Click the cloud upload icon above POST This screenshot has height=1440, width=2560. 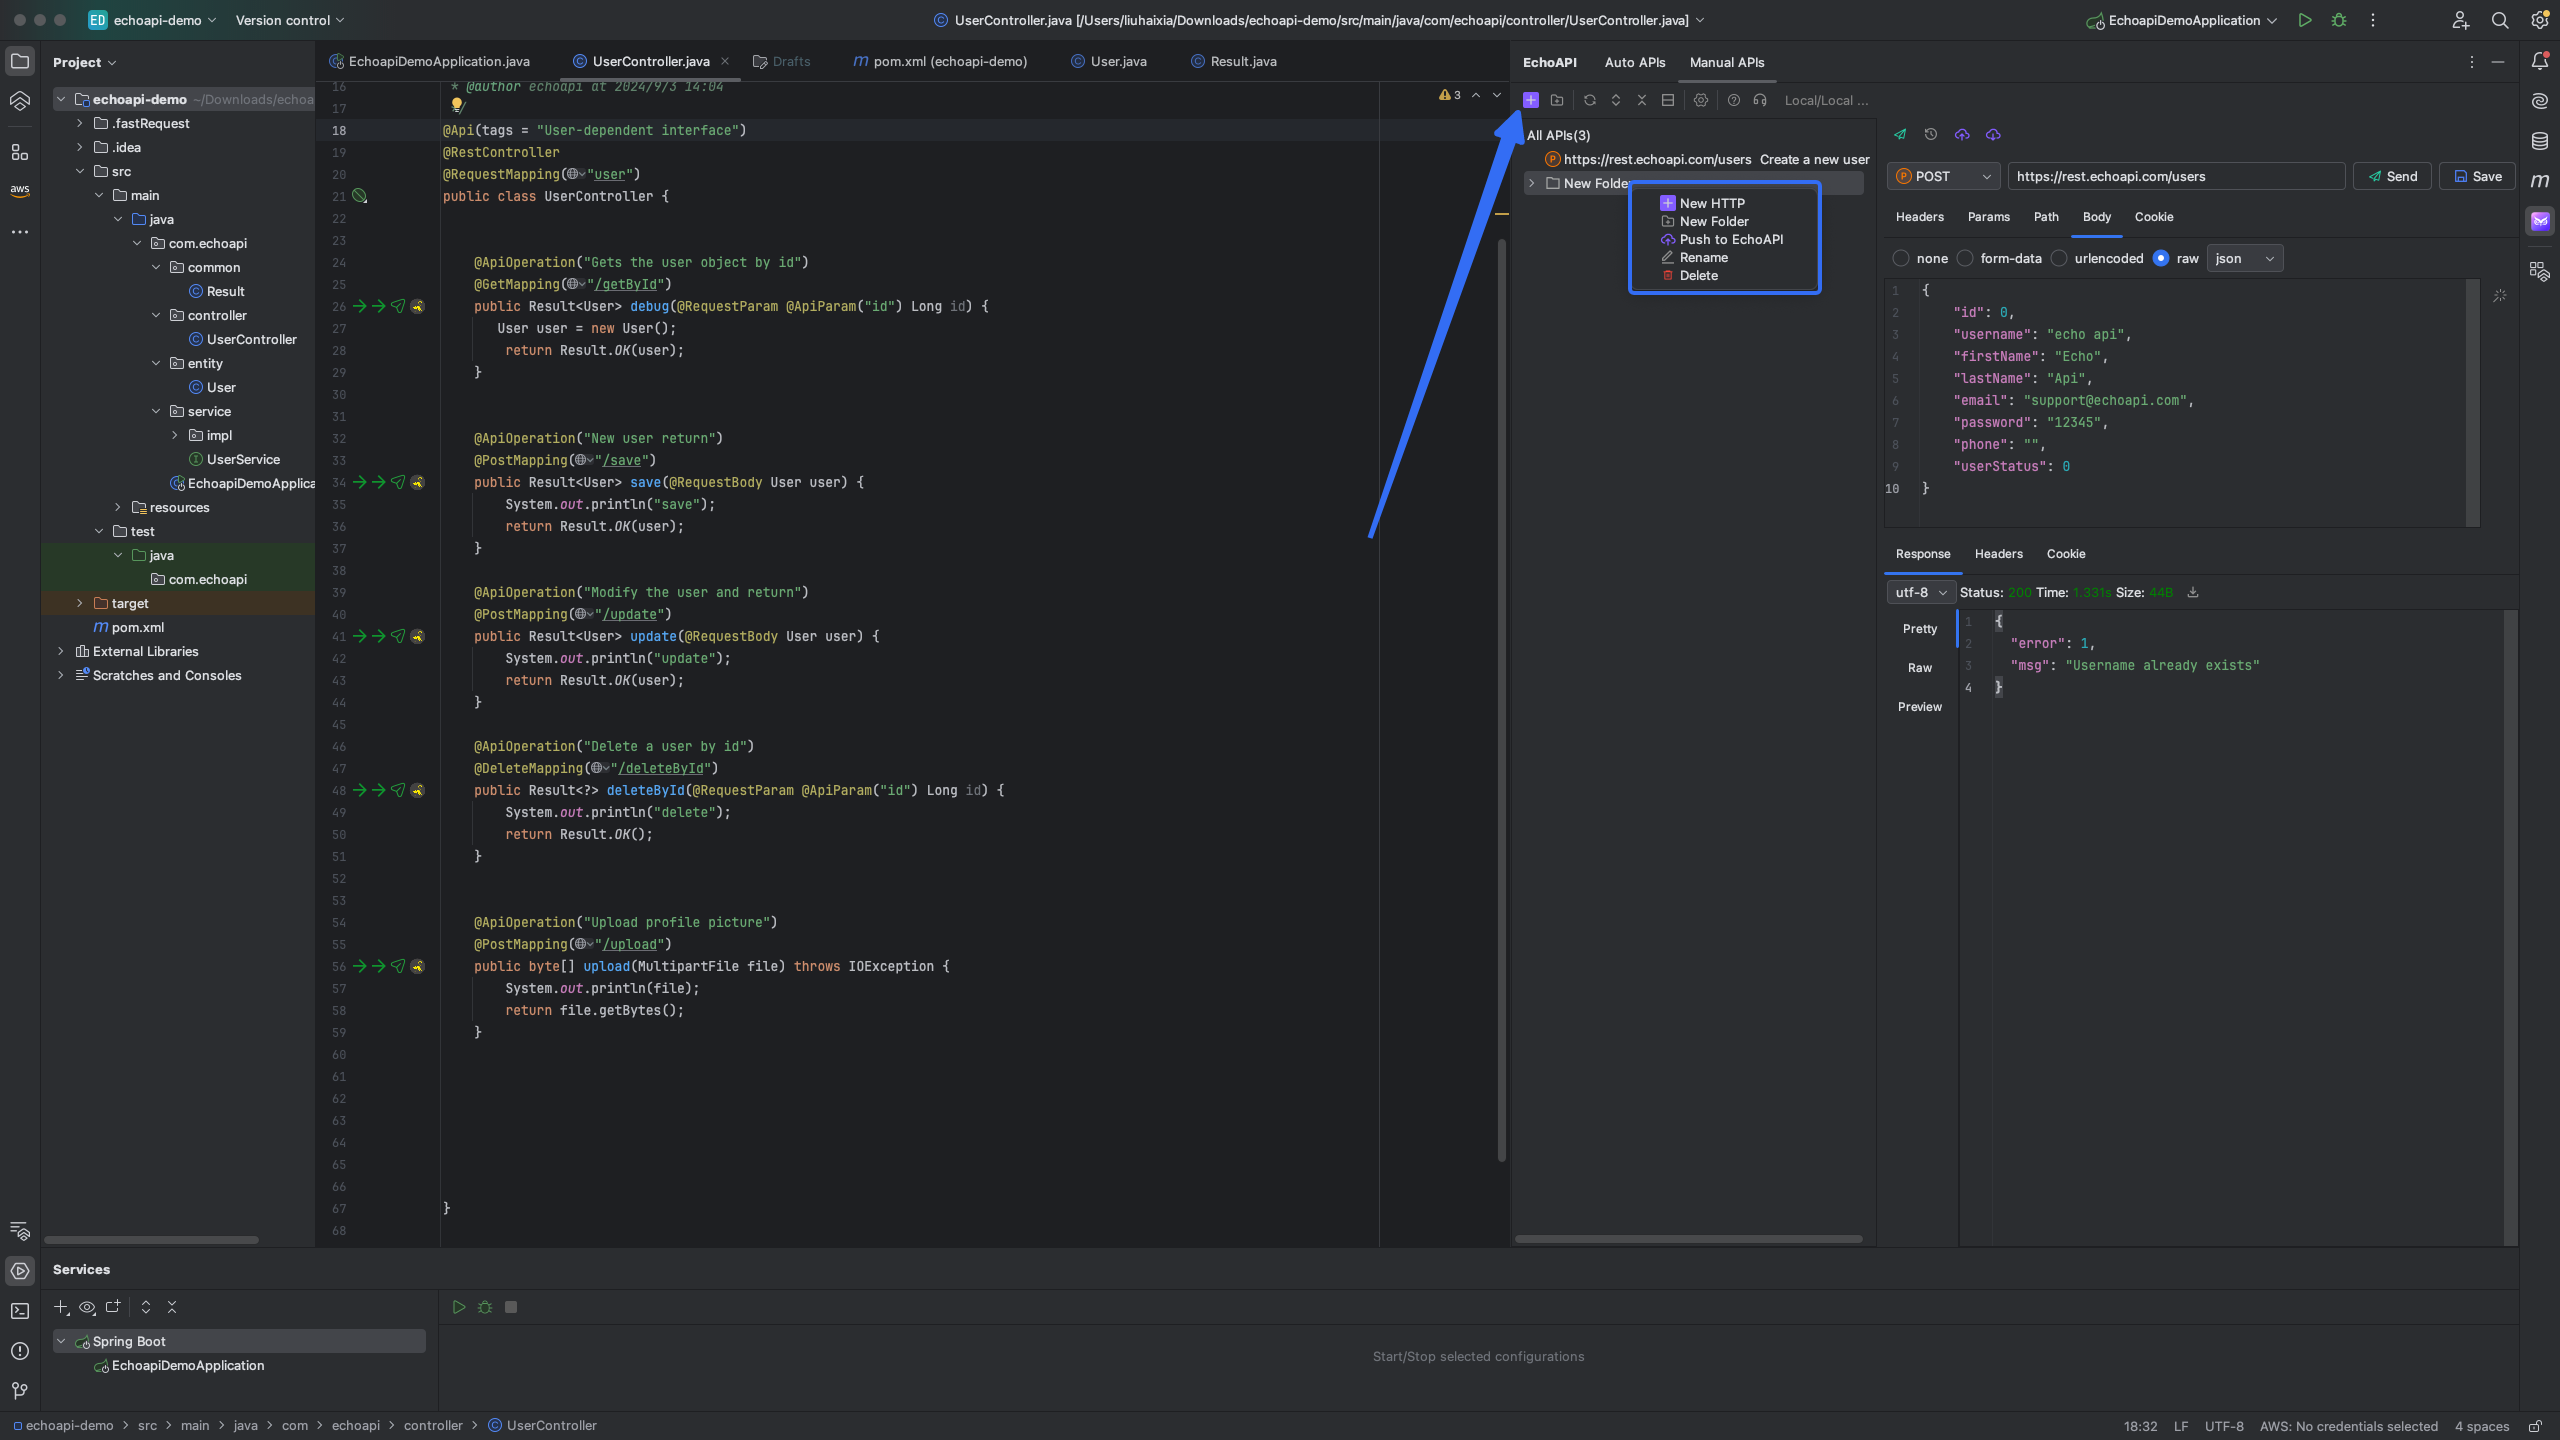[x=1962, y=134]
